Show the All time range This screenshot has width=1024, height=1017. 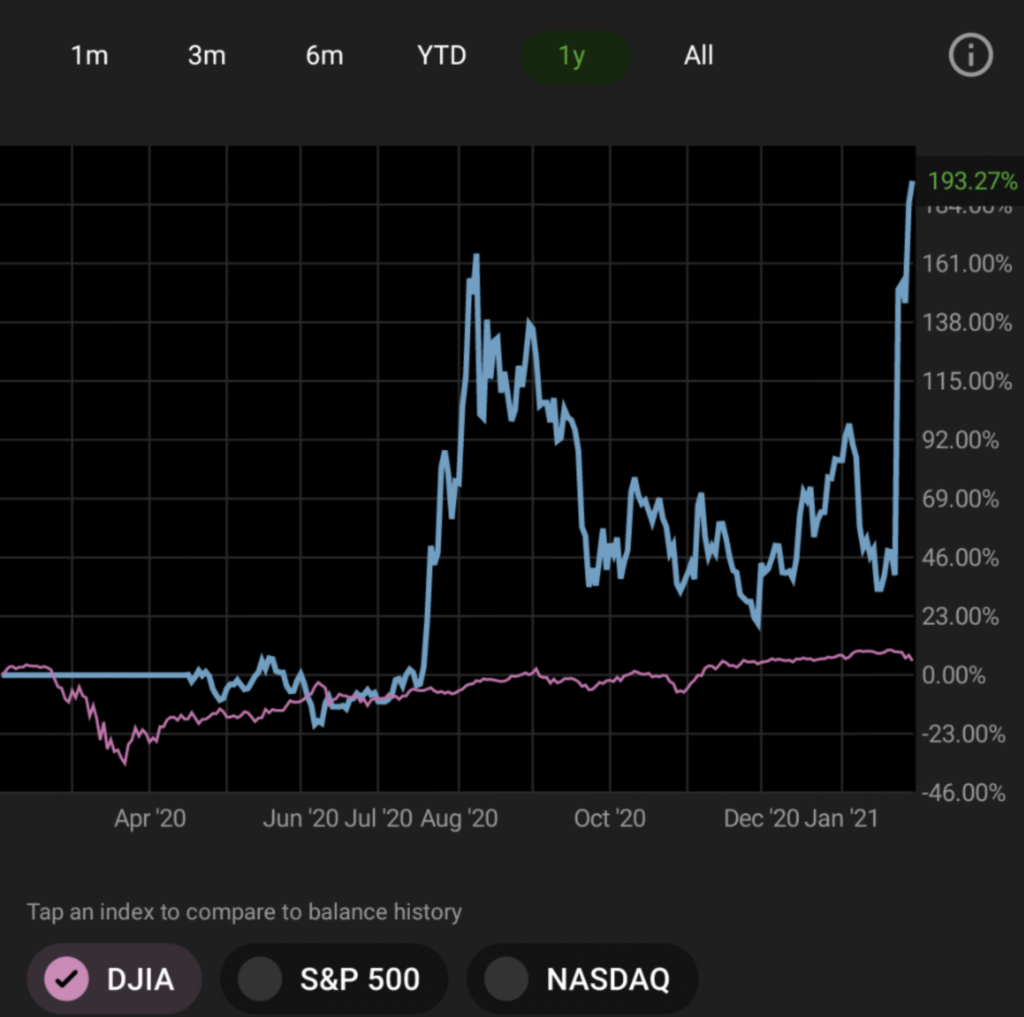click(x=698, y=56)
